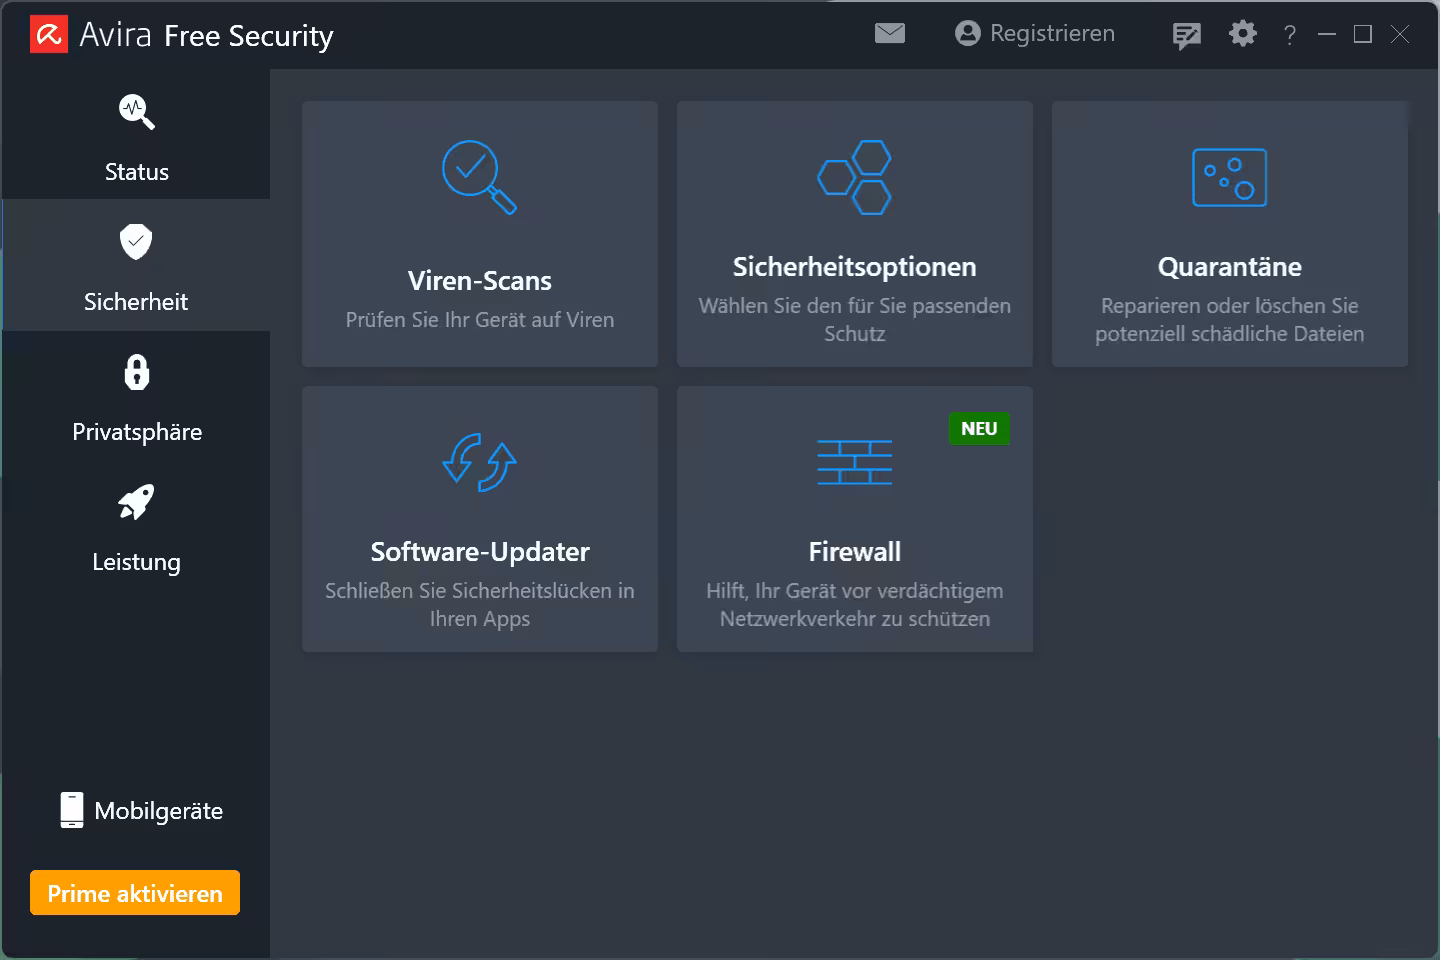Open the feedback chat icon
Screen dimensions: 1440x960
pyautogui.click(x=1187, y=33)
